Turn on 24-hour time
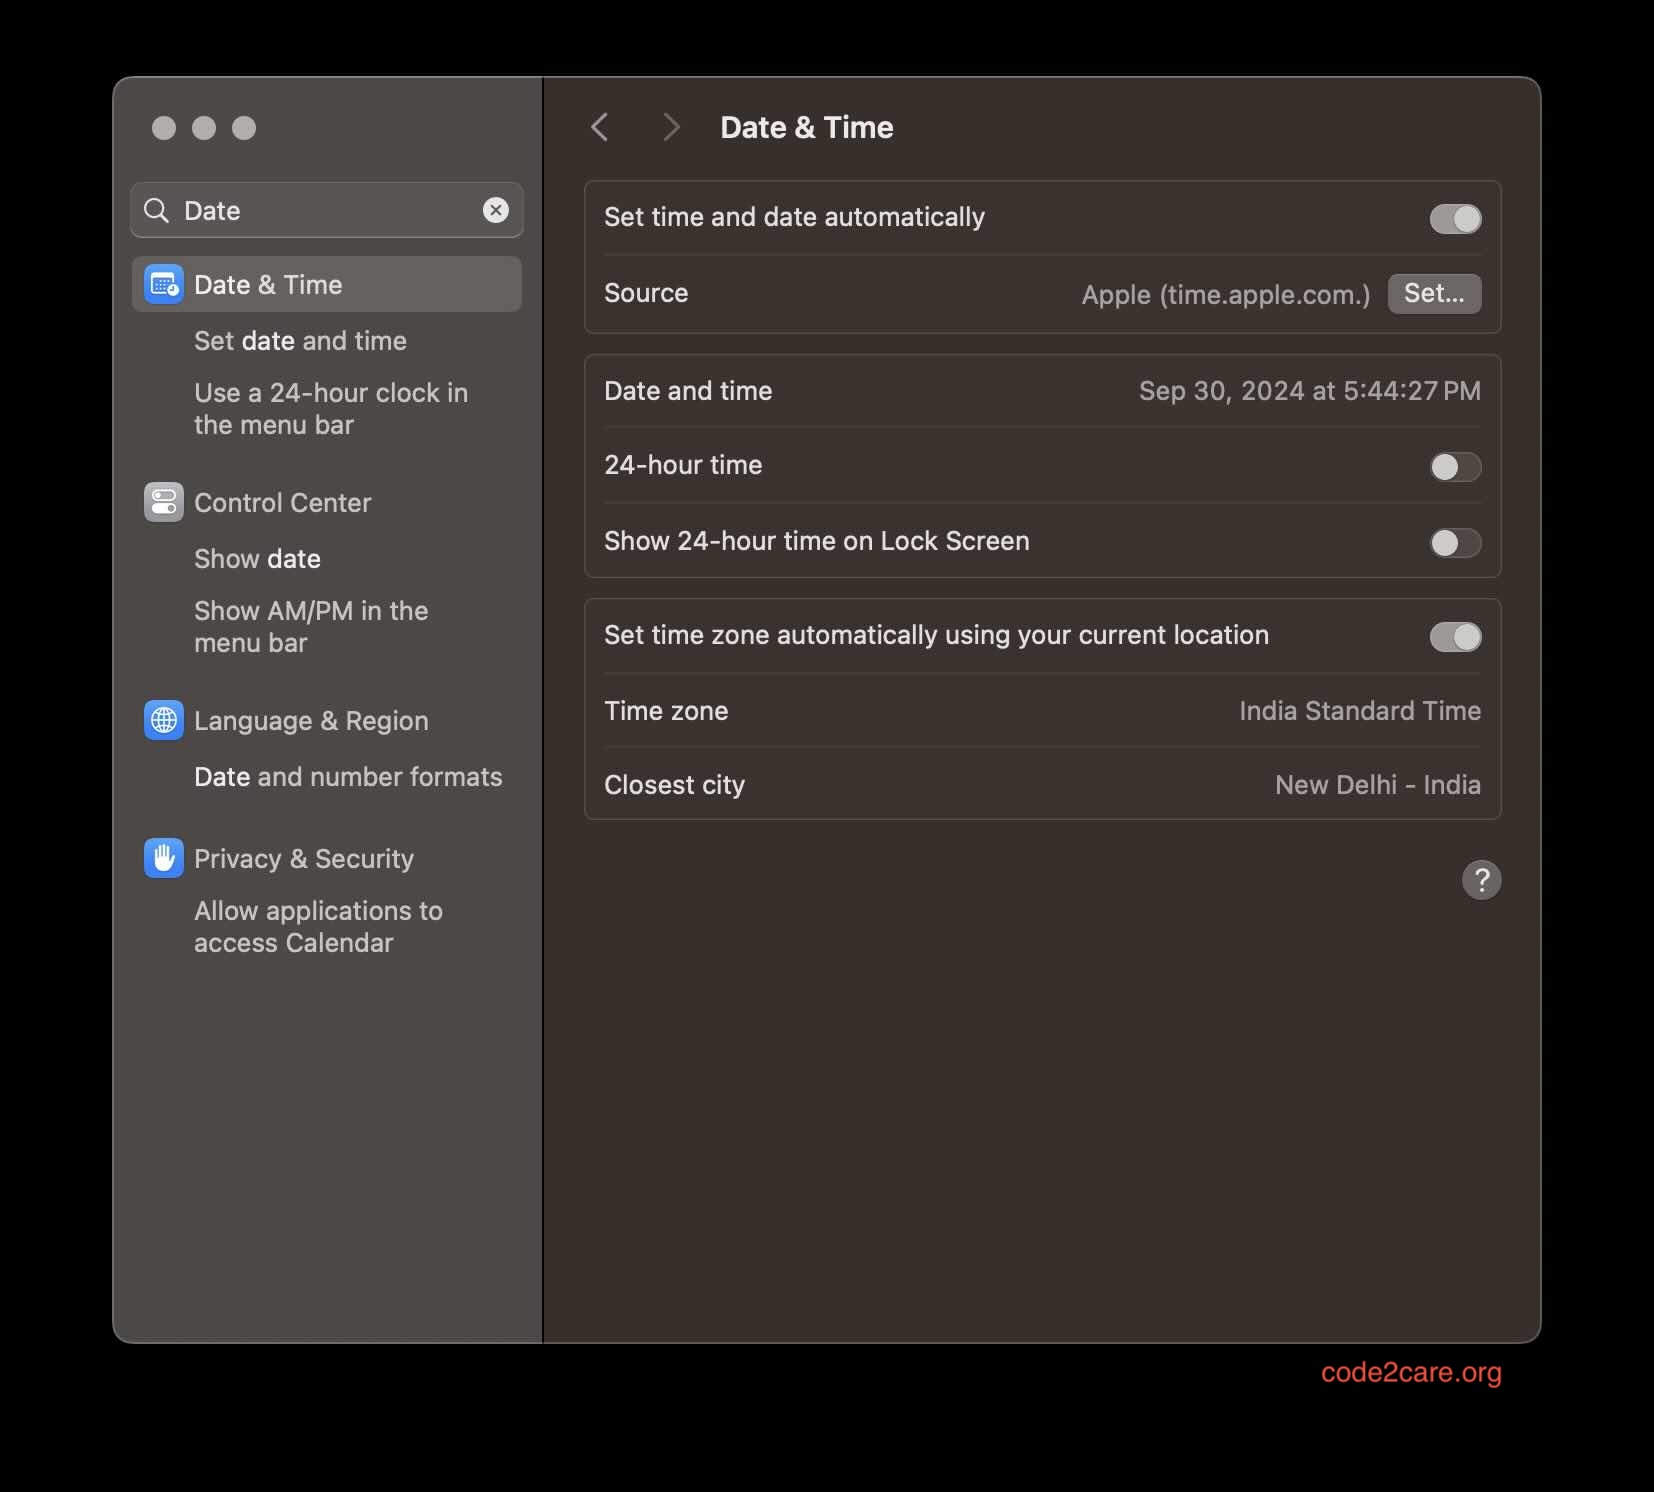The height and width of the screenshot is (1492, 1654). [x=1455, y=466]
